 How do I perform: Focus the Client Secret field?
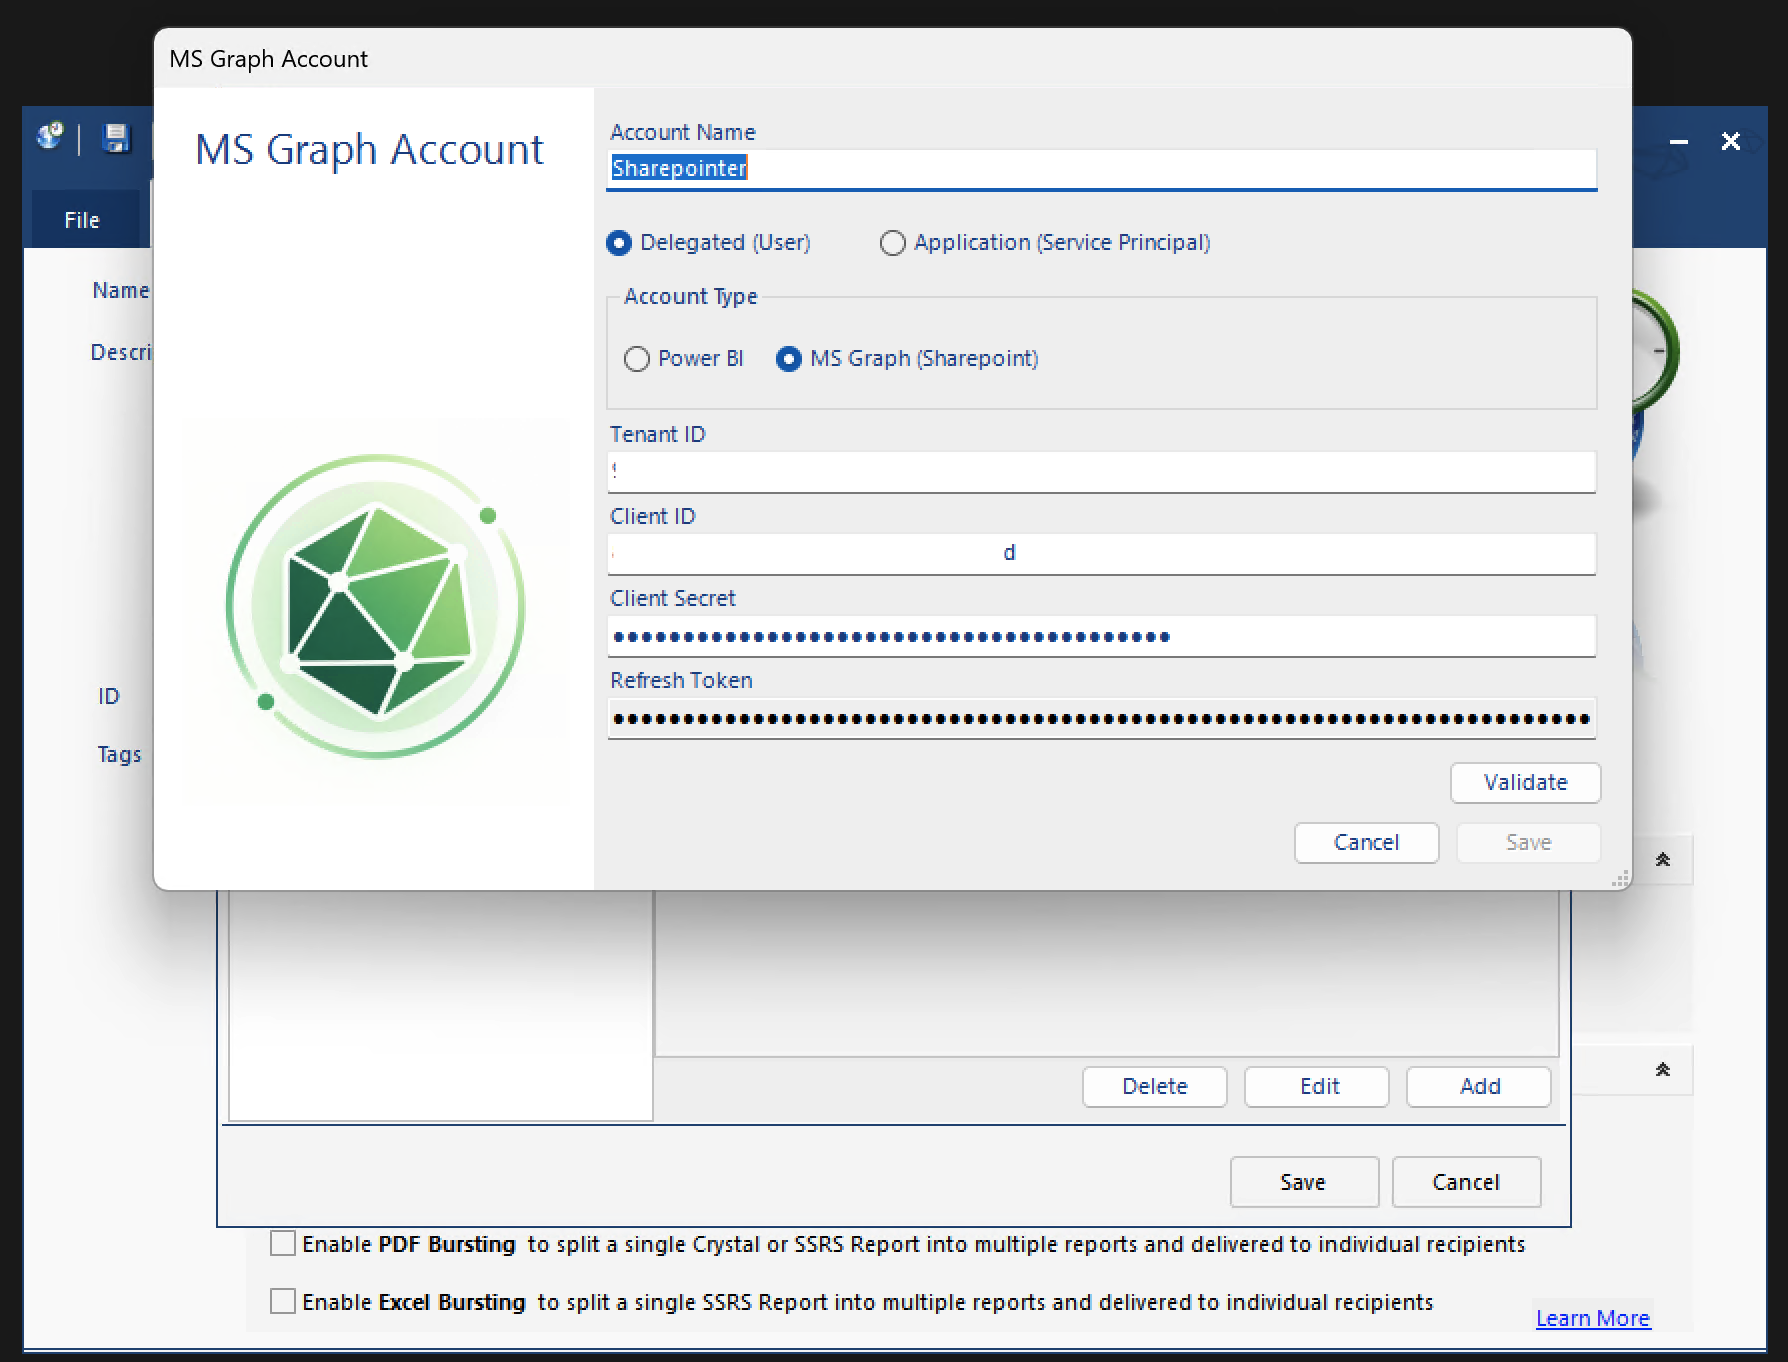(x=1102, y=636)
